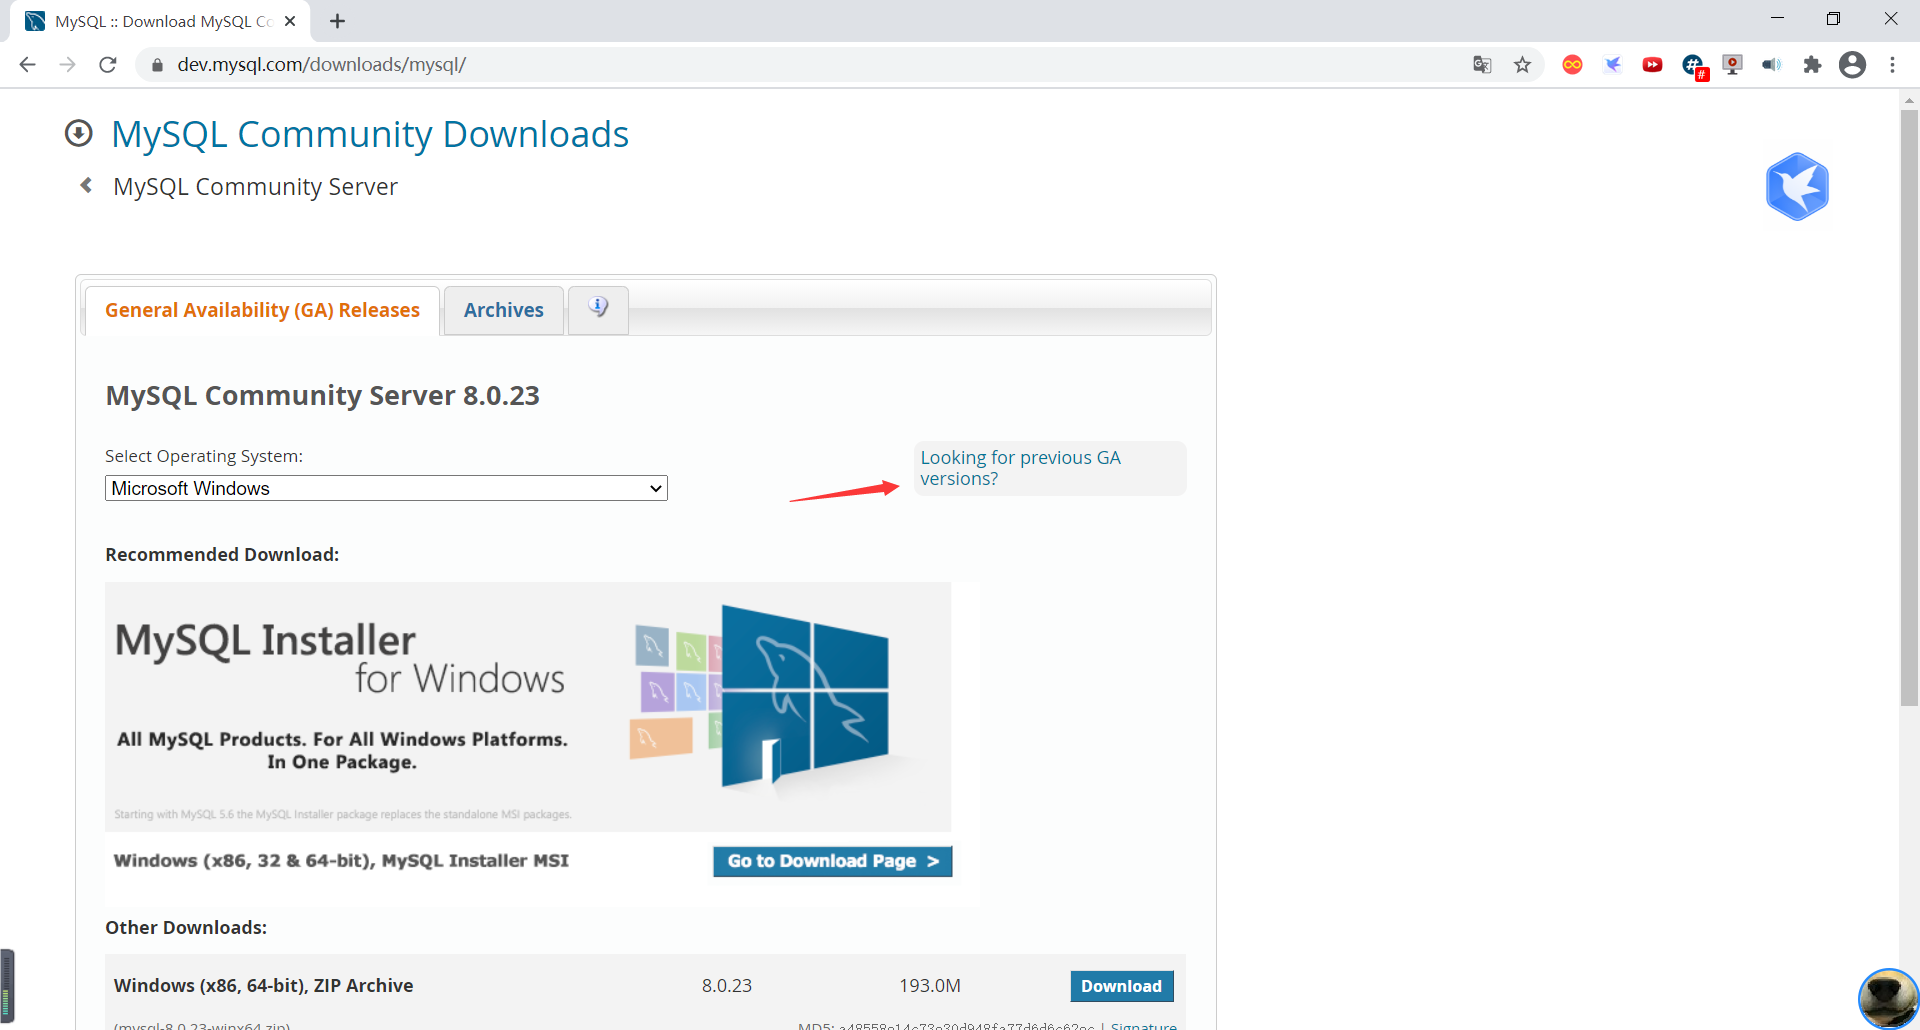Click the browser back arrow
The height and width of the screenshot is (1030, 1920).
[x=28, y=65]
